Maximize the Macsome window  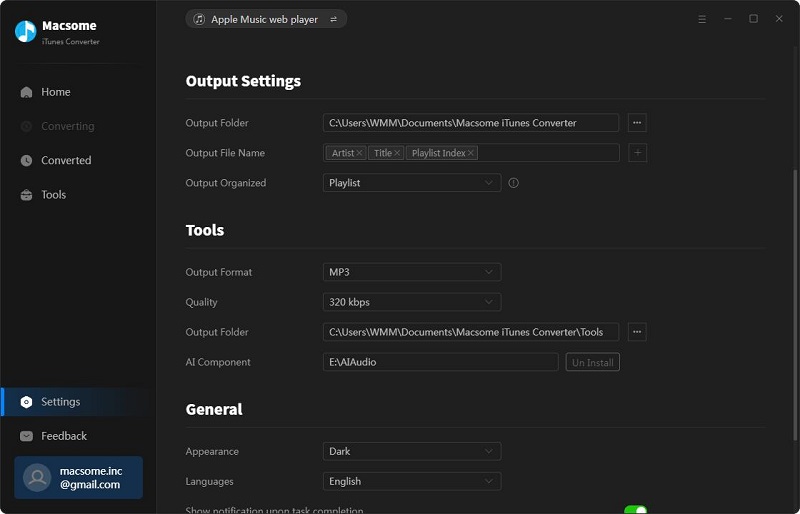coord(753,19)
